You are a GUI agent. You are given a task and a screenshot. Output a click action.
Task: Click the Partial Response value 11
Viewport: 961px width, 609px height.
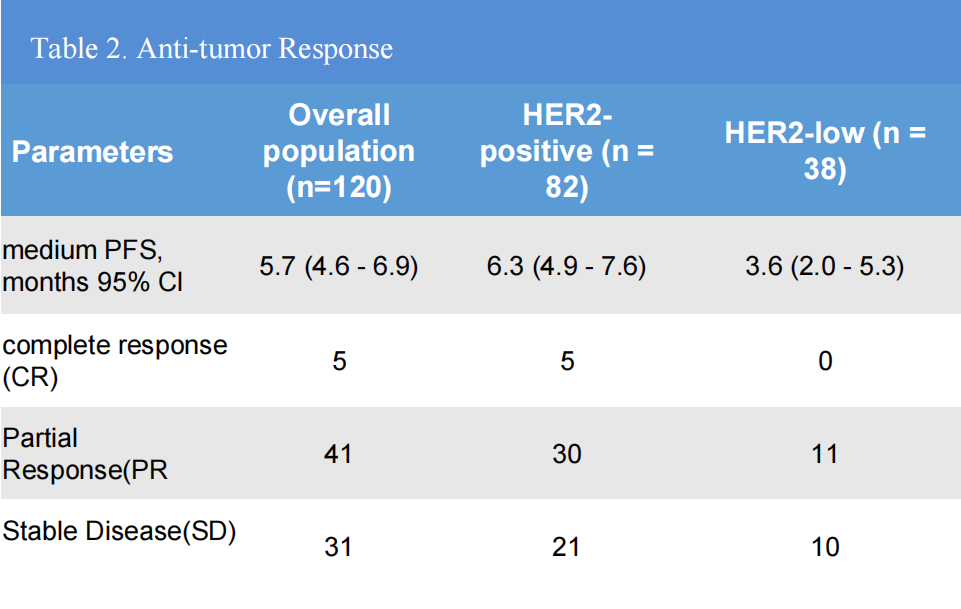pyautogui.click(x=825, y=454)
